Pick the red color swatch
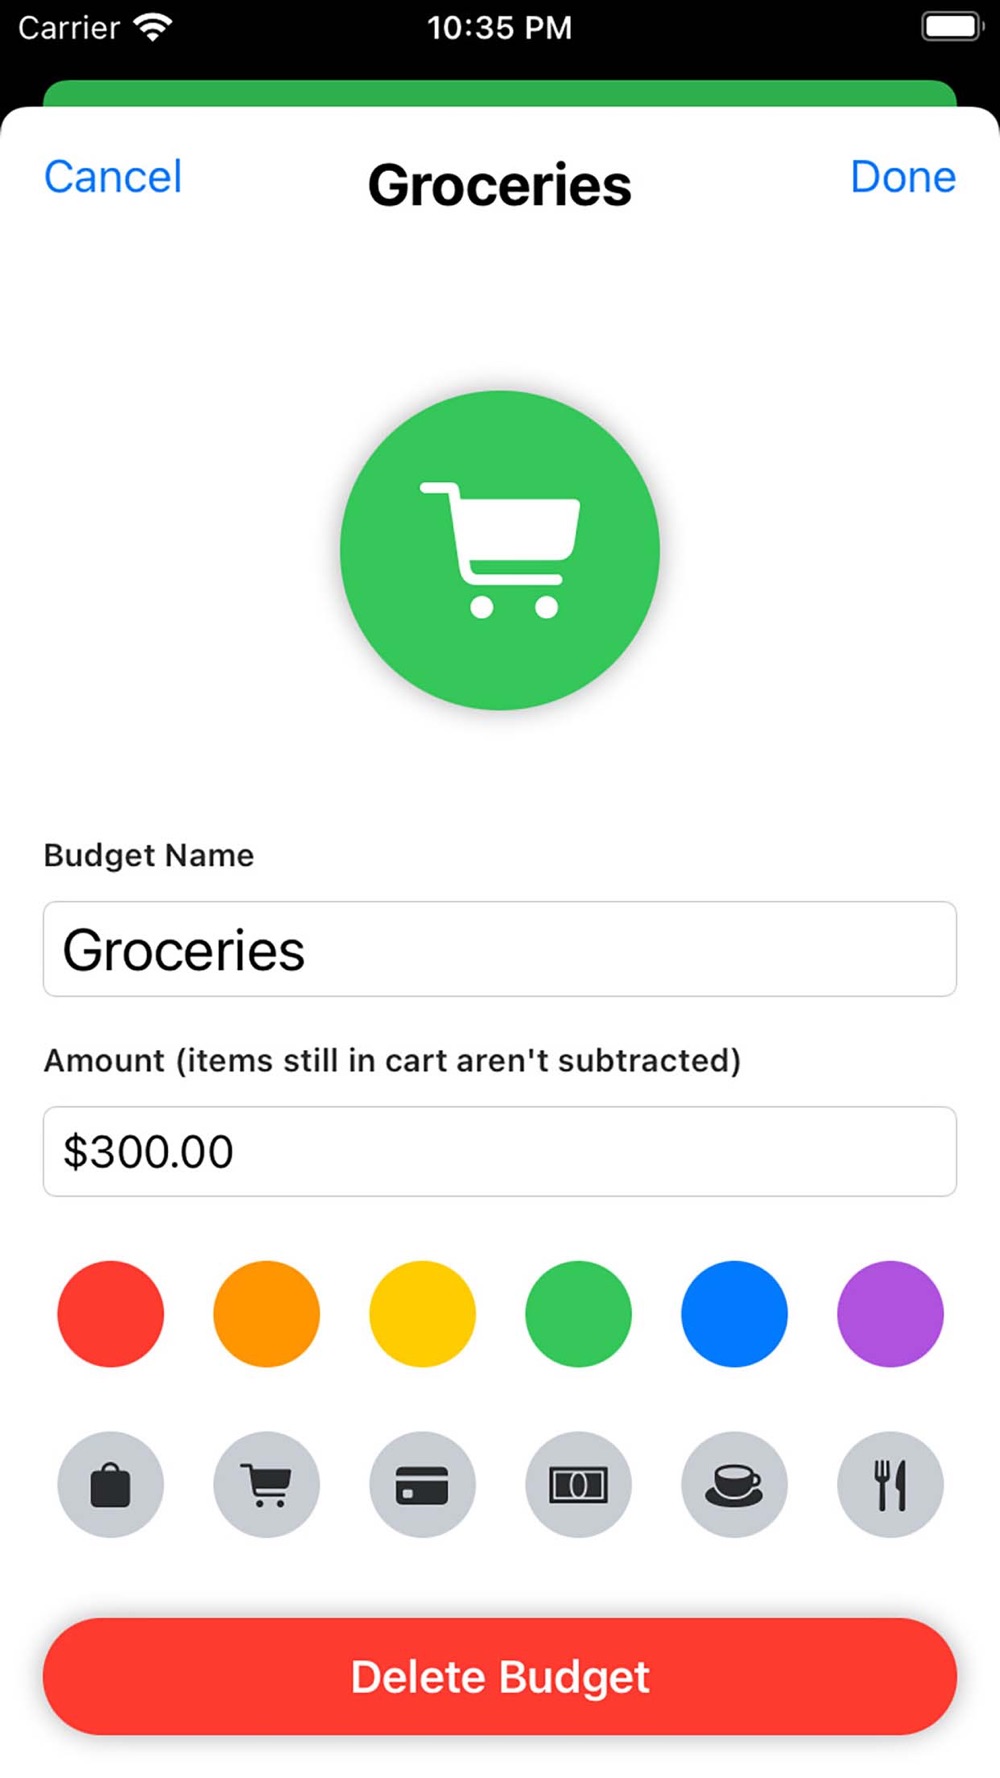 [111, 1314]
